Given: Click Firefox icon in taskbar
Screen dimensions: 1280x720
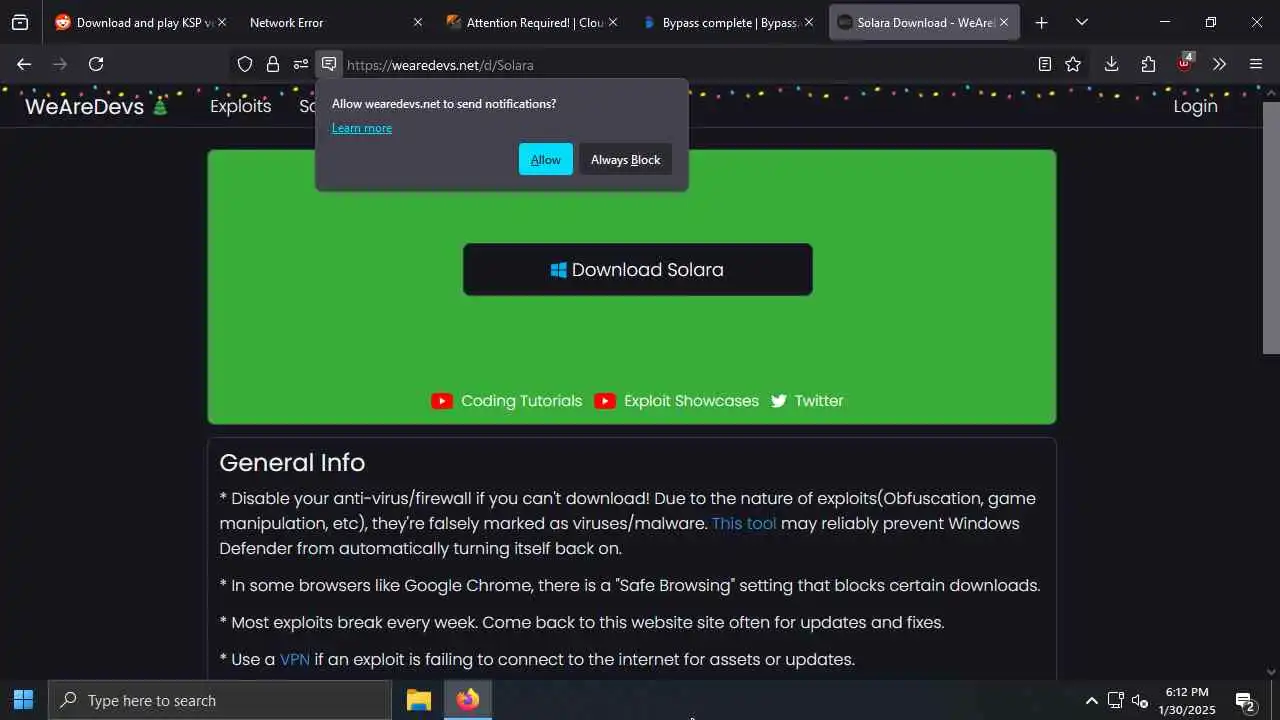Looking at the screenshot, I should point(467,700).
